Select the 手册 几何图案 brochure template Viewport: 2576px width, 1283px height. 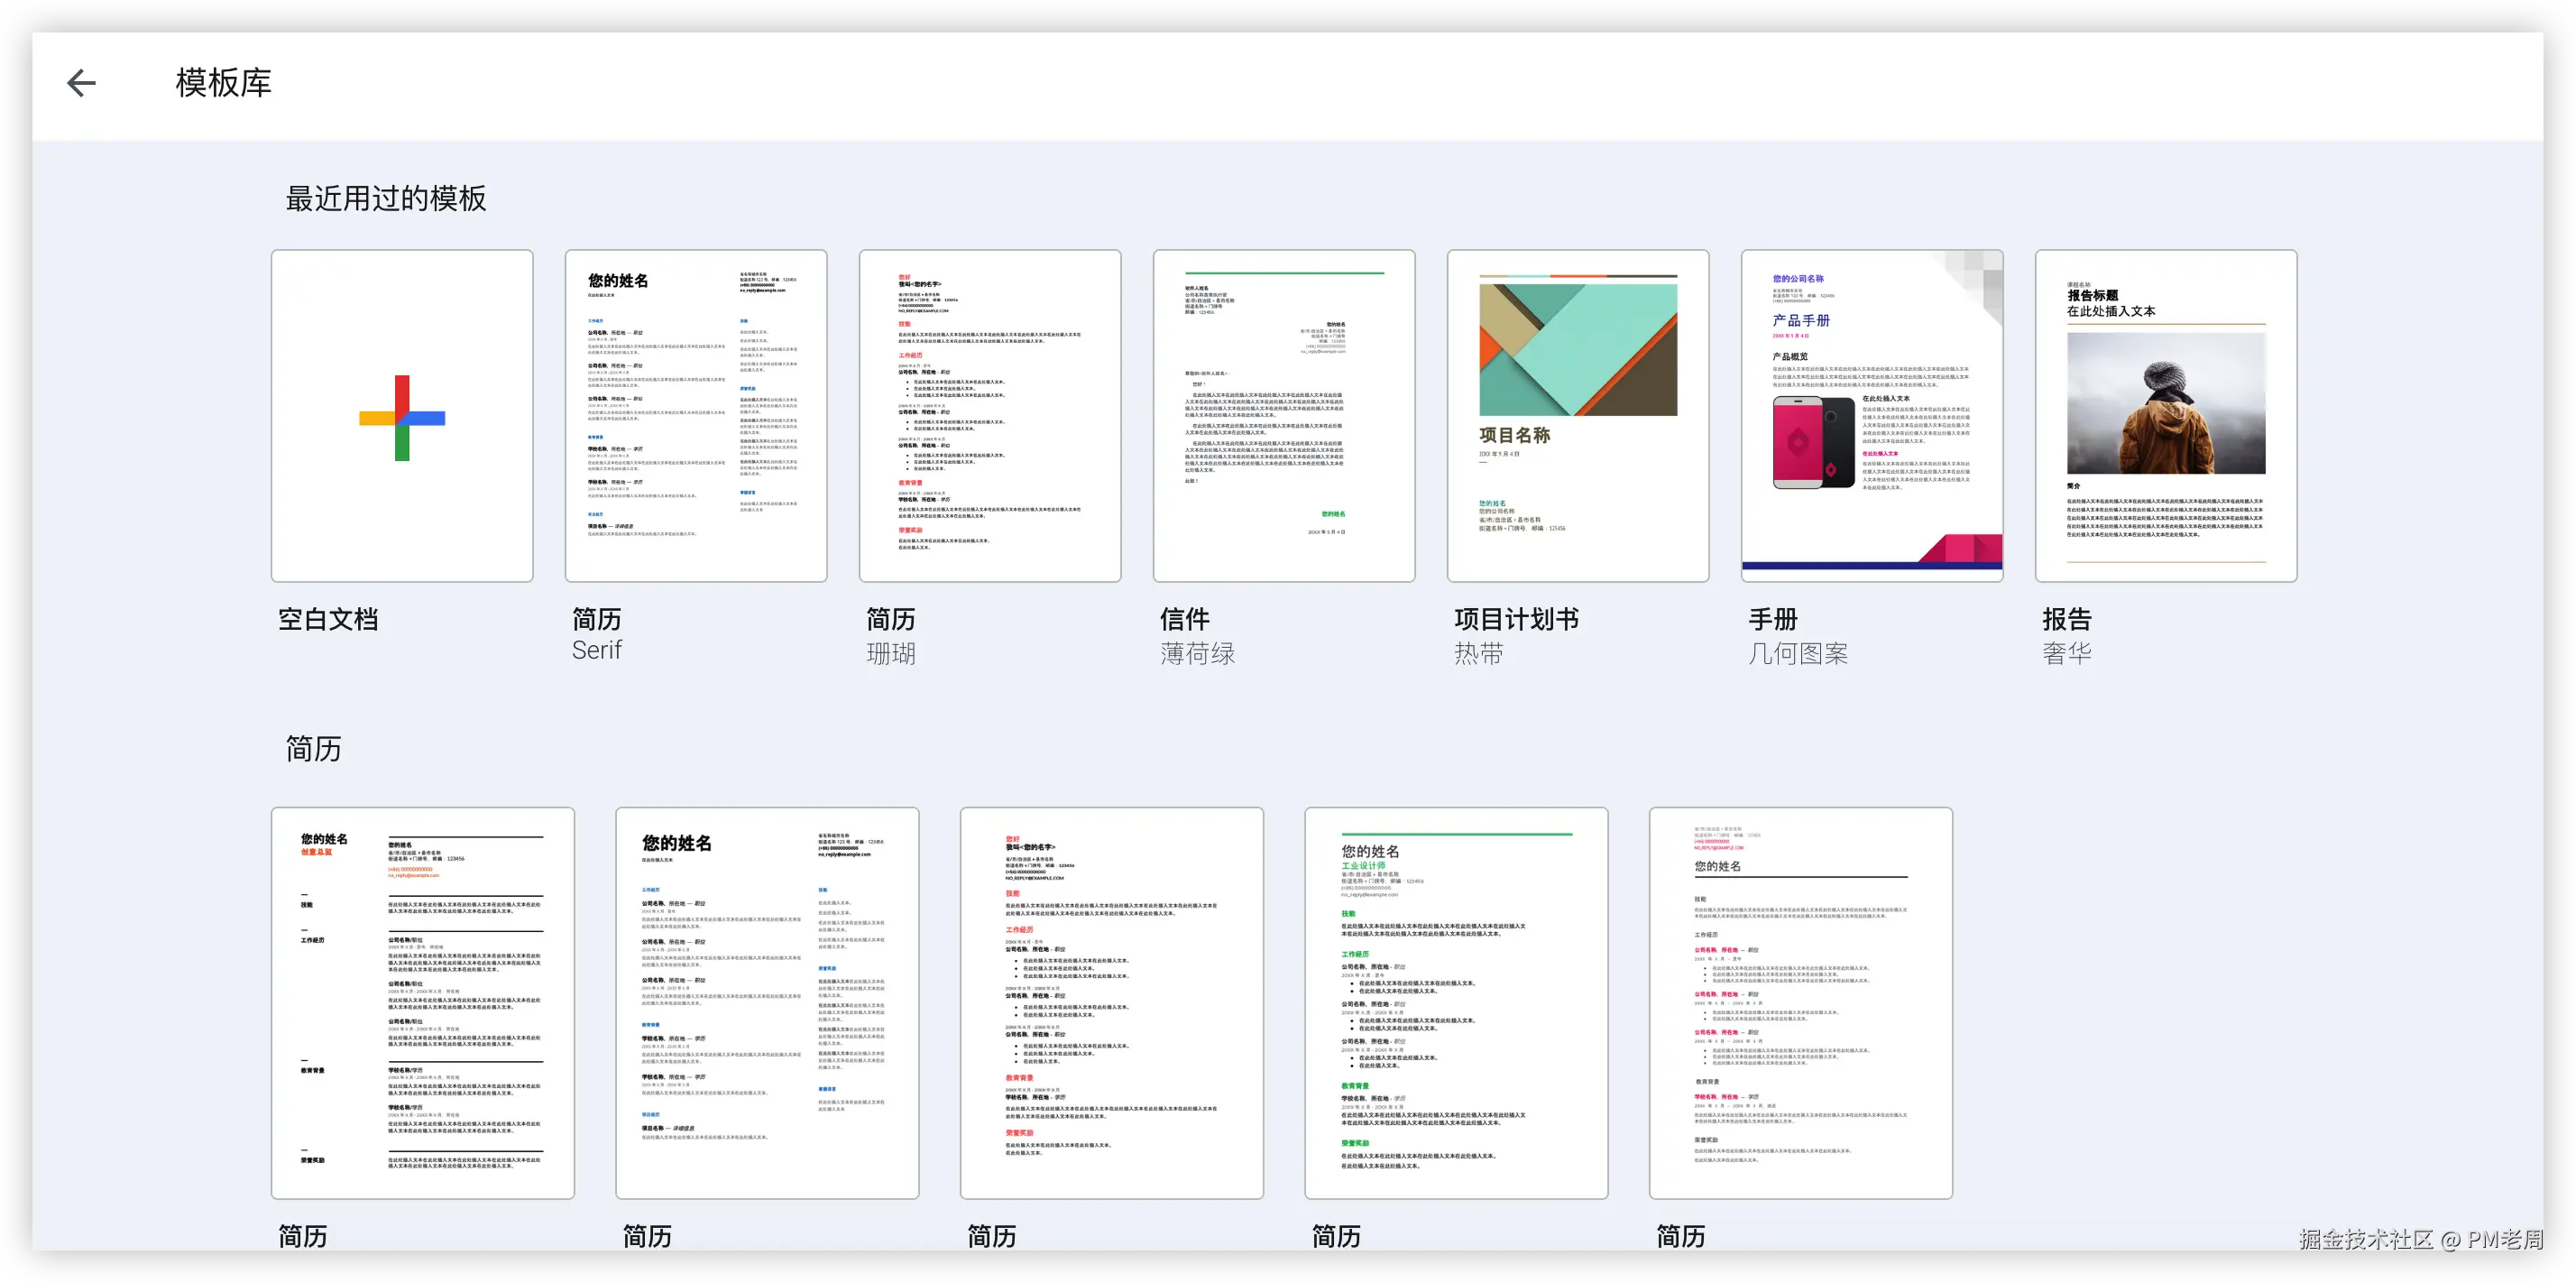(x=1872, y=416)
